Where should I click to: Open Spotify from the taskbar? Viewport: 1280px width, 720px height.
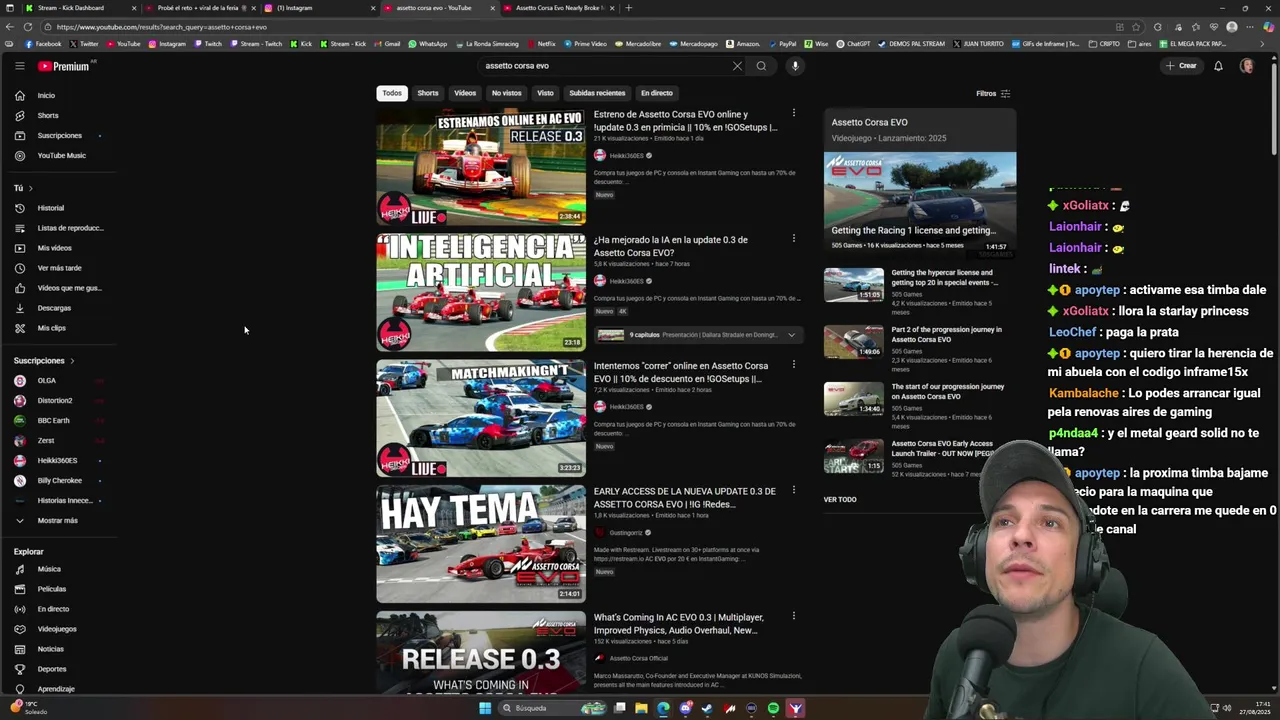[773, 708]
